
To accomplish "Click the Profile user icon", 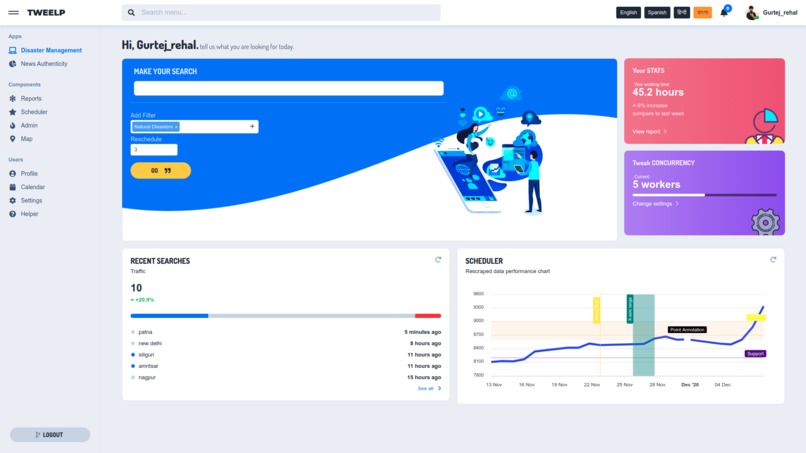I will pyautogui.click(x=12, y=174).
